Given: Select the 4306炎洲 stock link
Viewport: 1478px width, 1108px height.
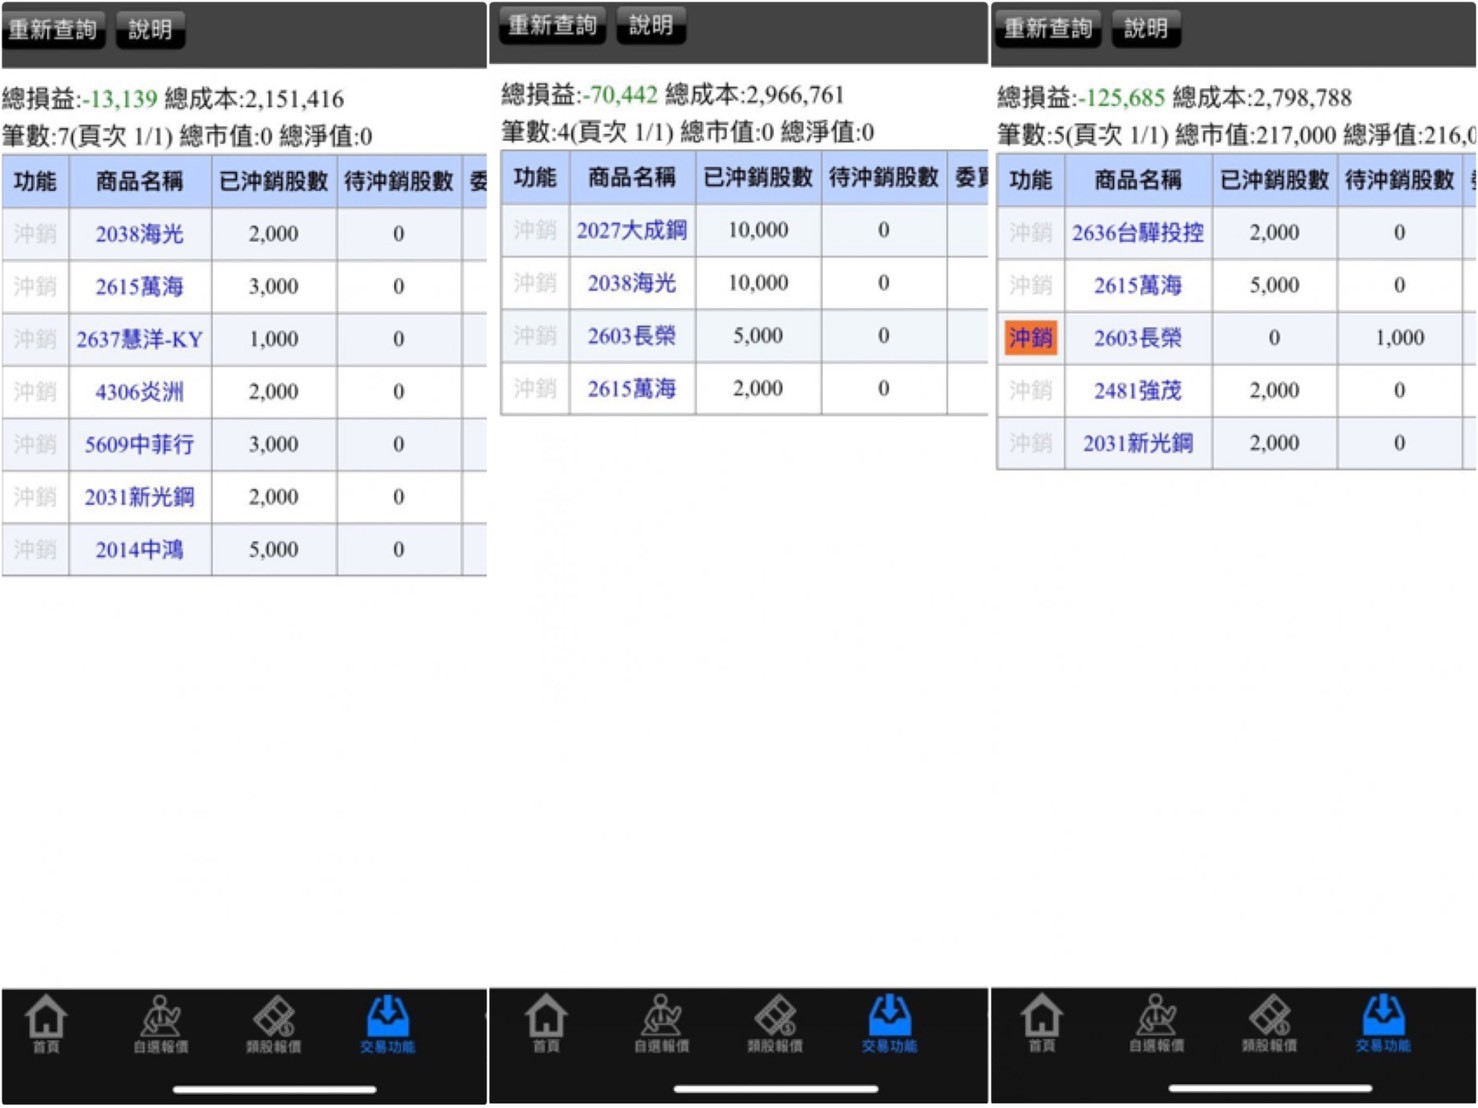Looking at the screenshot, I should (140, 392).
